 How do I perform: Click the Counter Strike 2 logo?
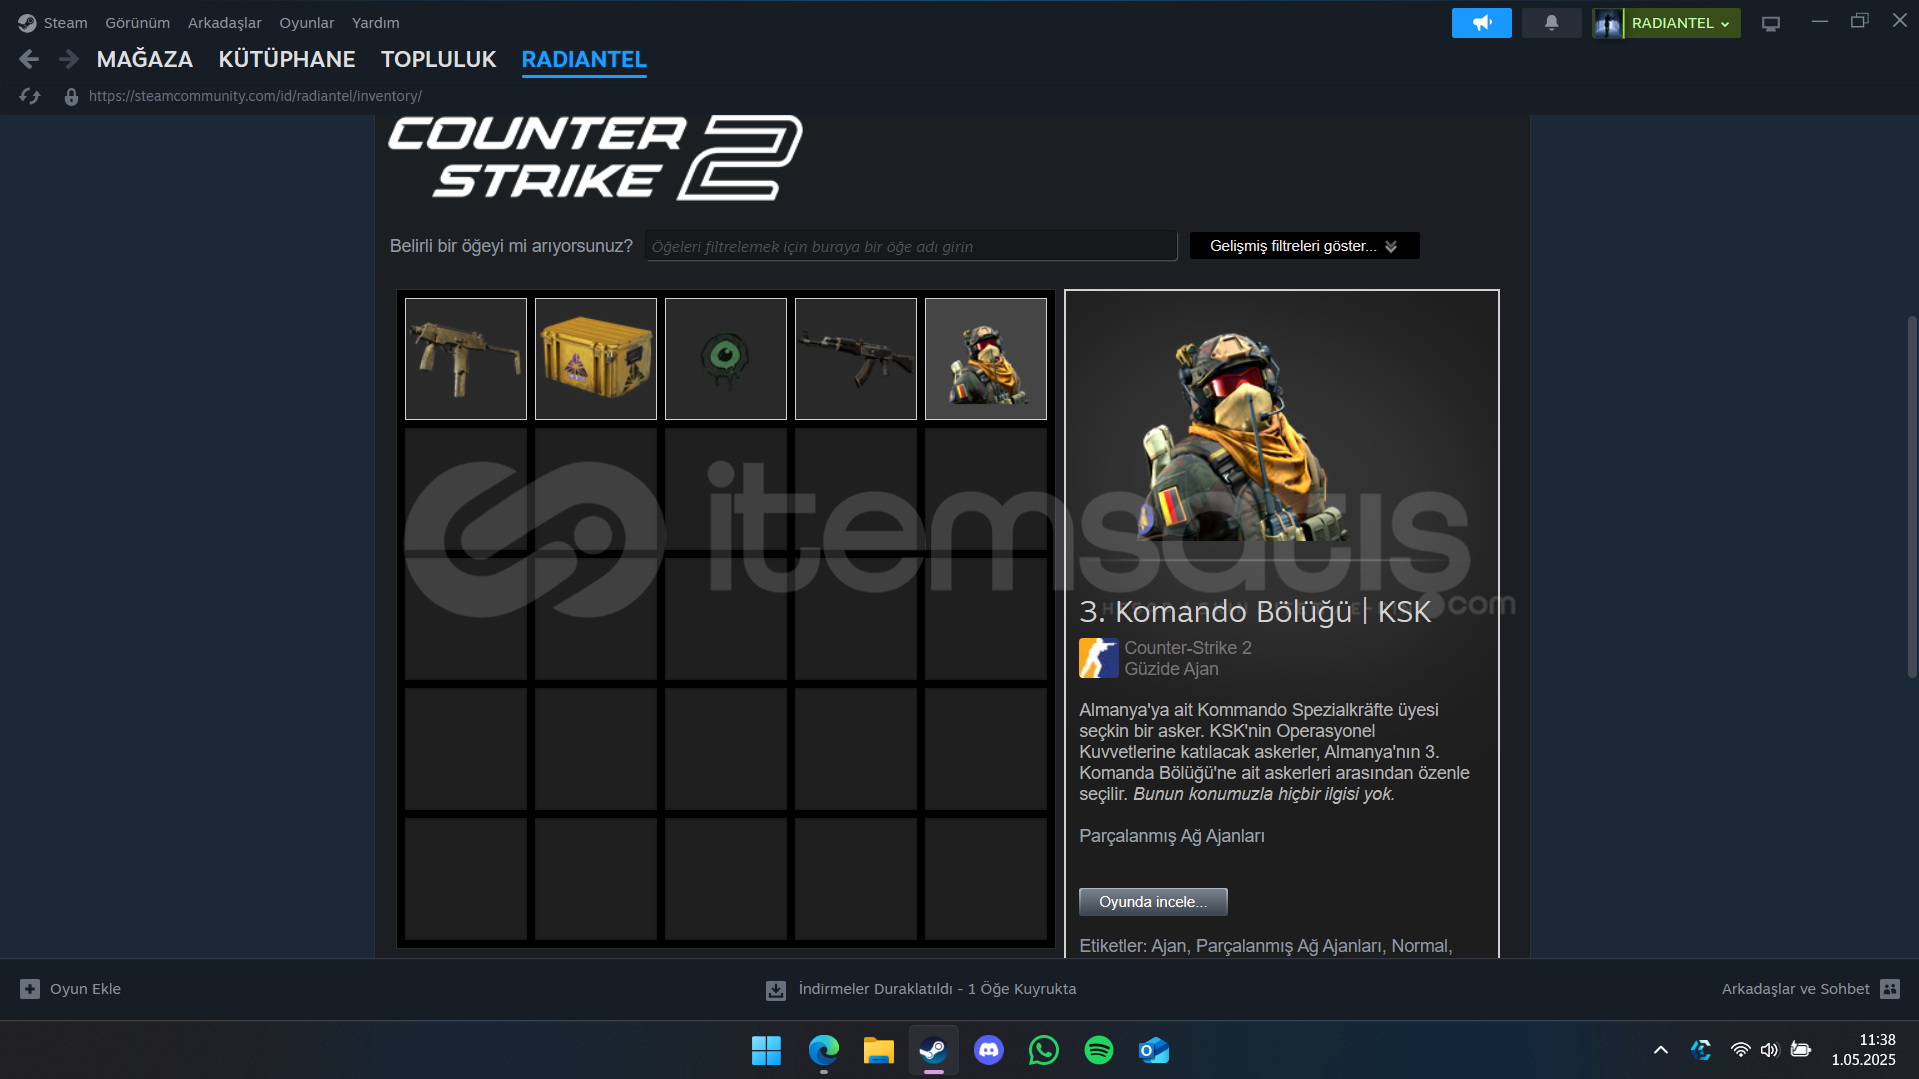point(595,158)
